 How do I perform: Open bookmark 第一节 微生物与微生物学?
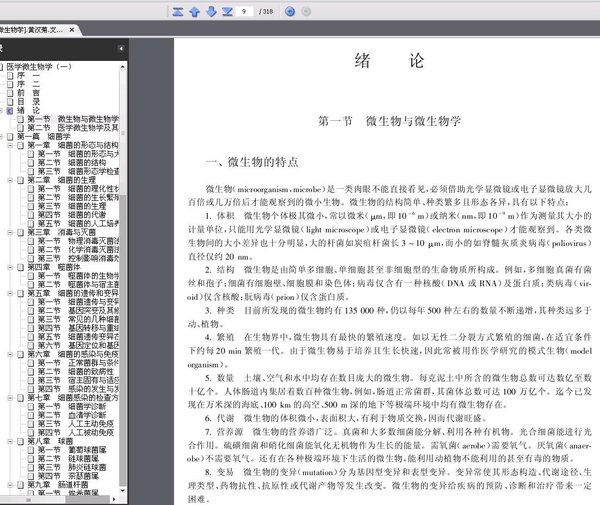73,119
